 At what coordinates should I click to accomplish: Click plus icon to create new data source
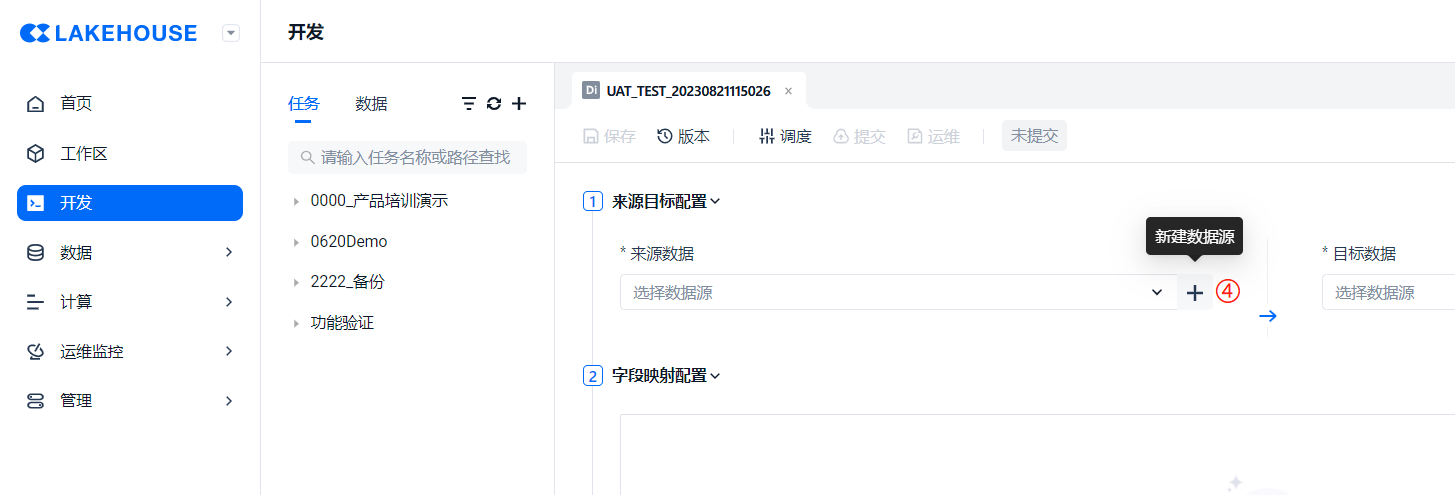(x=1195, y=293)
